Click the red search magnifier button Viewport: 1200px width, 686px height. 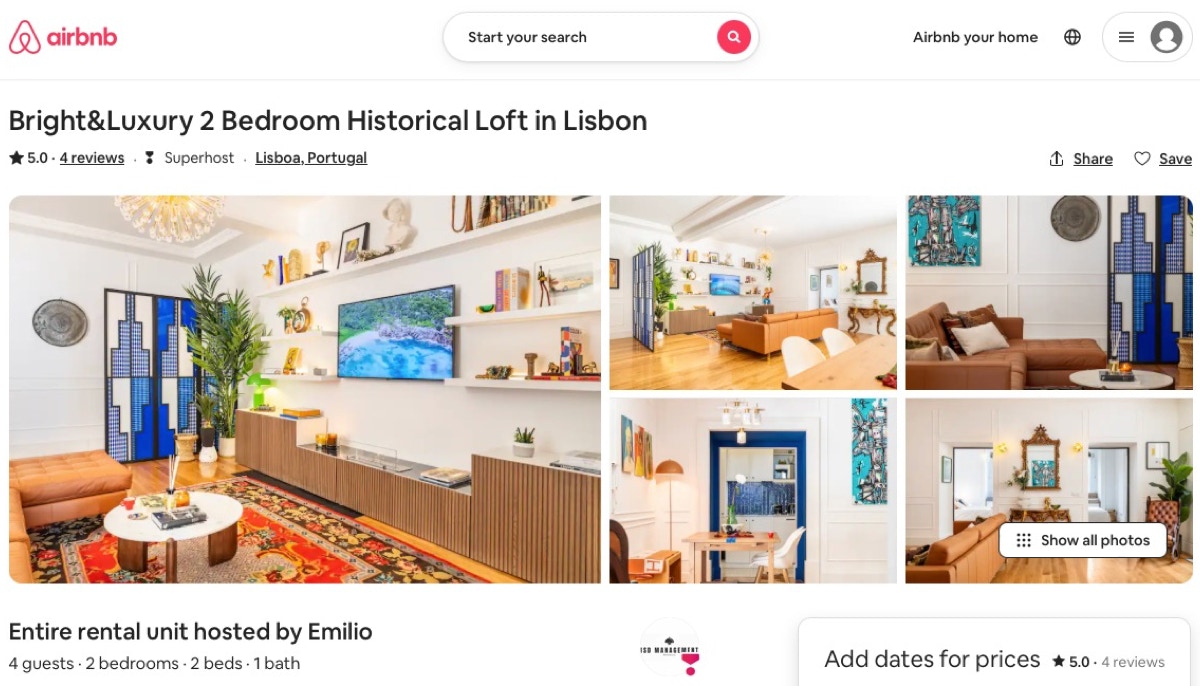click(733, 37)
